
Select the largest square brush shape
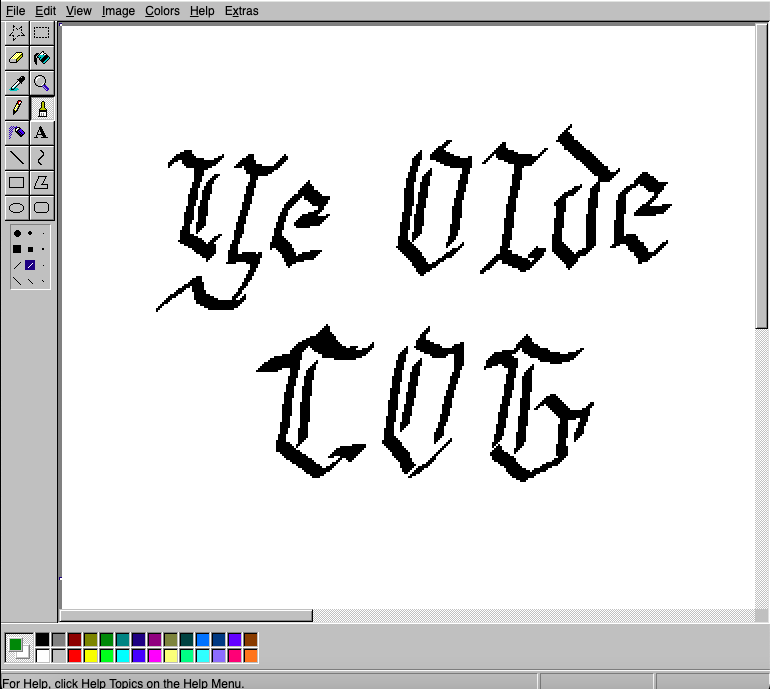coord(17,249)
